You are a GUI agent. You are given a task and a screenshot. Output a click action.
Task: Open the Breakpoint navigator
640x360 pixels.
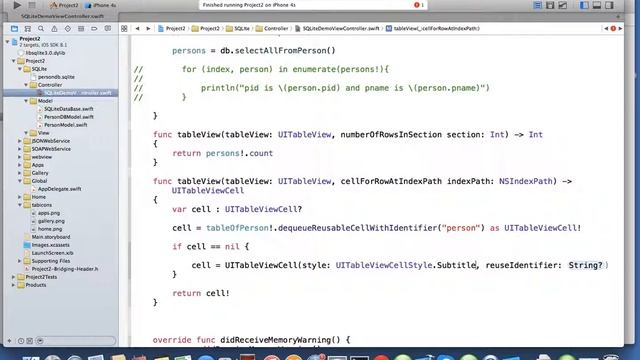pos(94,29)
